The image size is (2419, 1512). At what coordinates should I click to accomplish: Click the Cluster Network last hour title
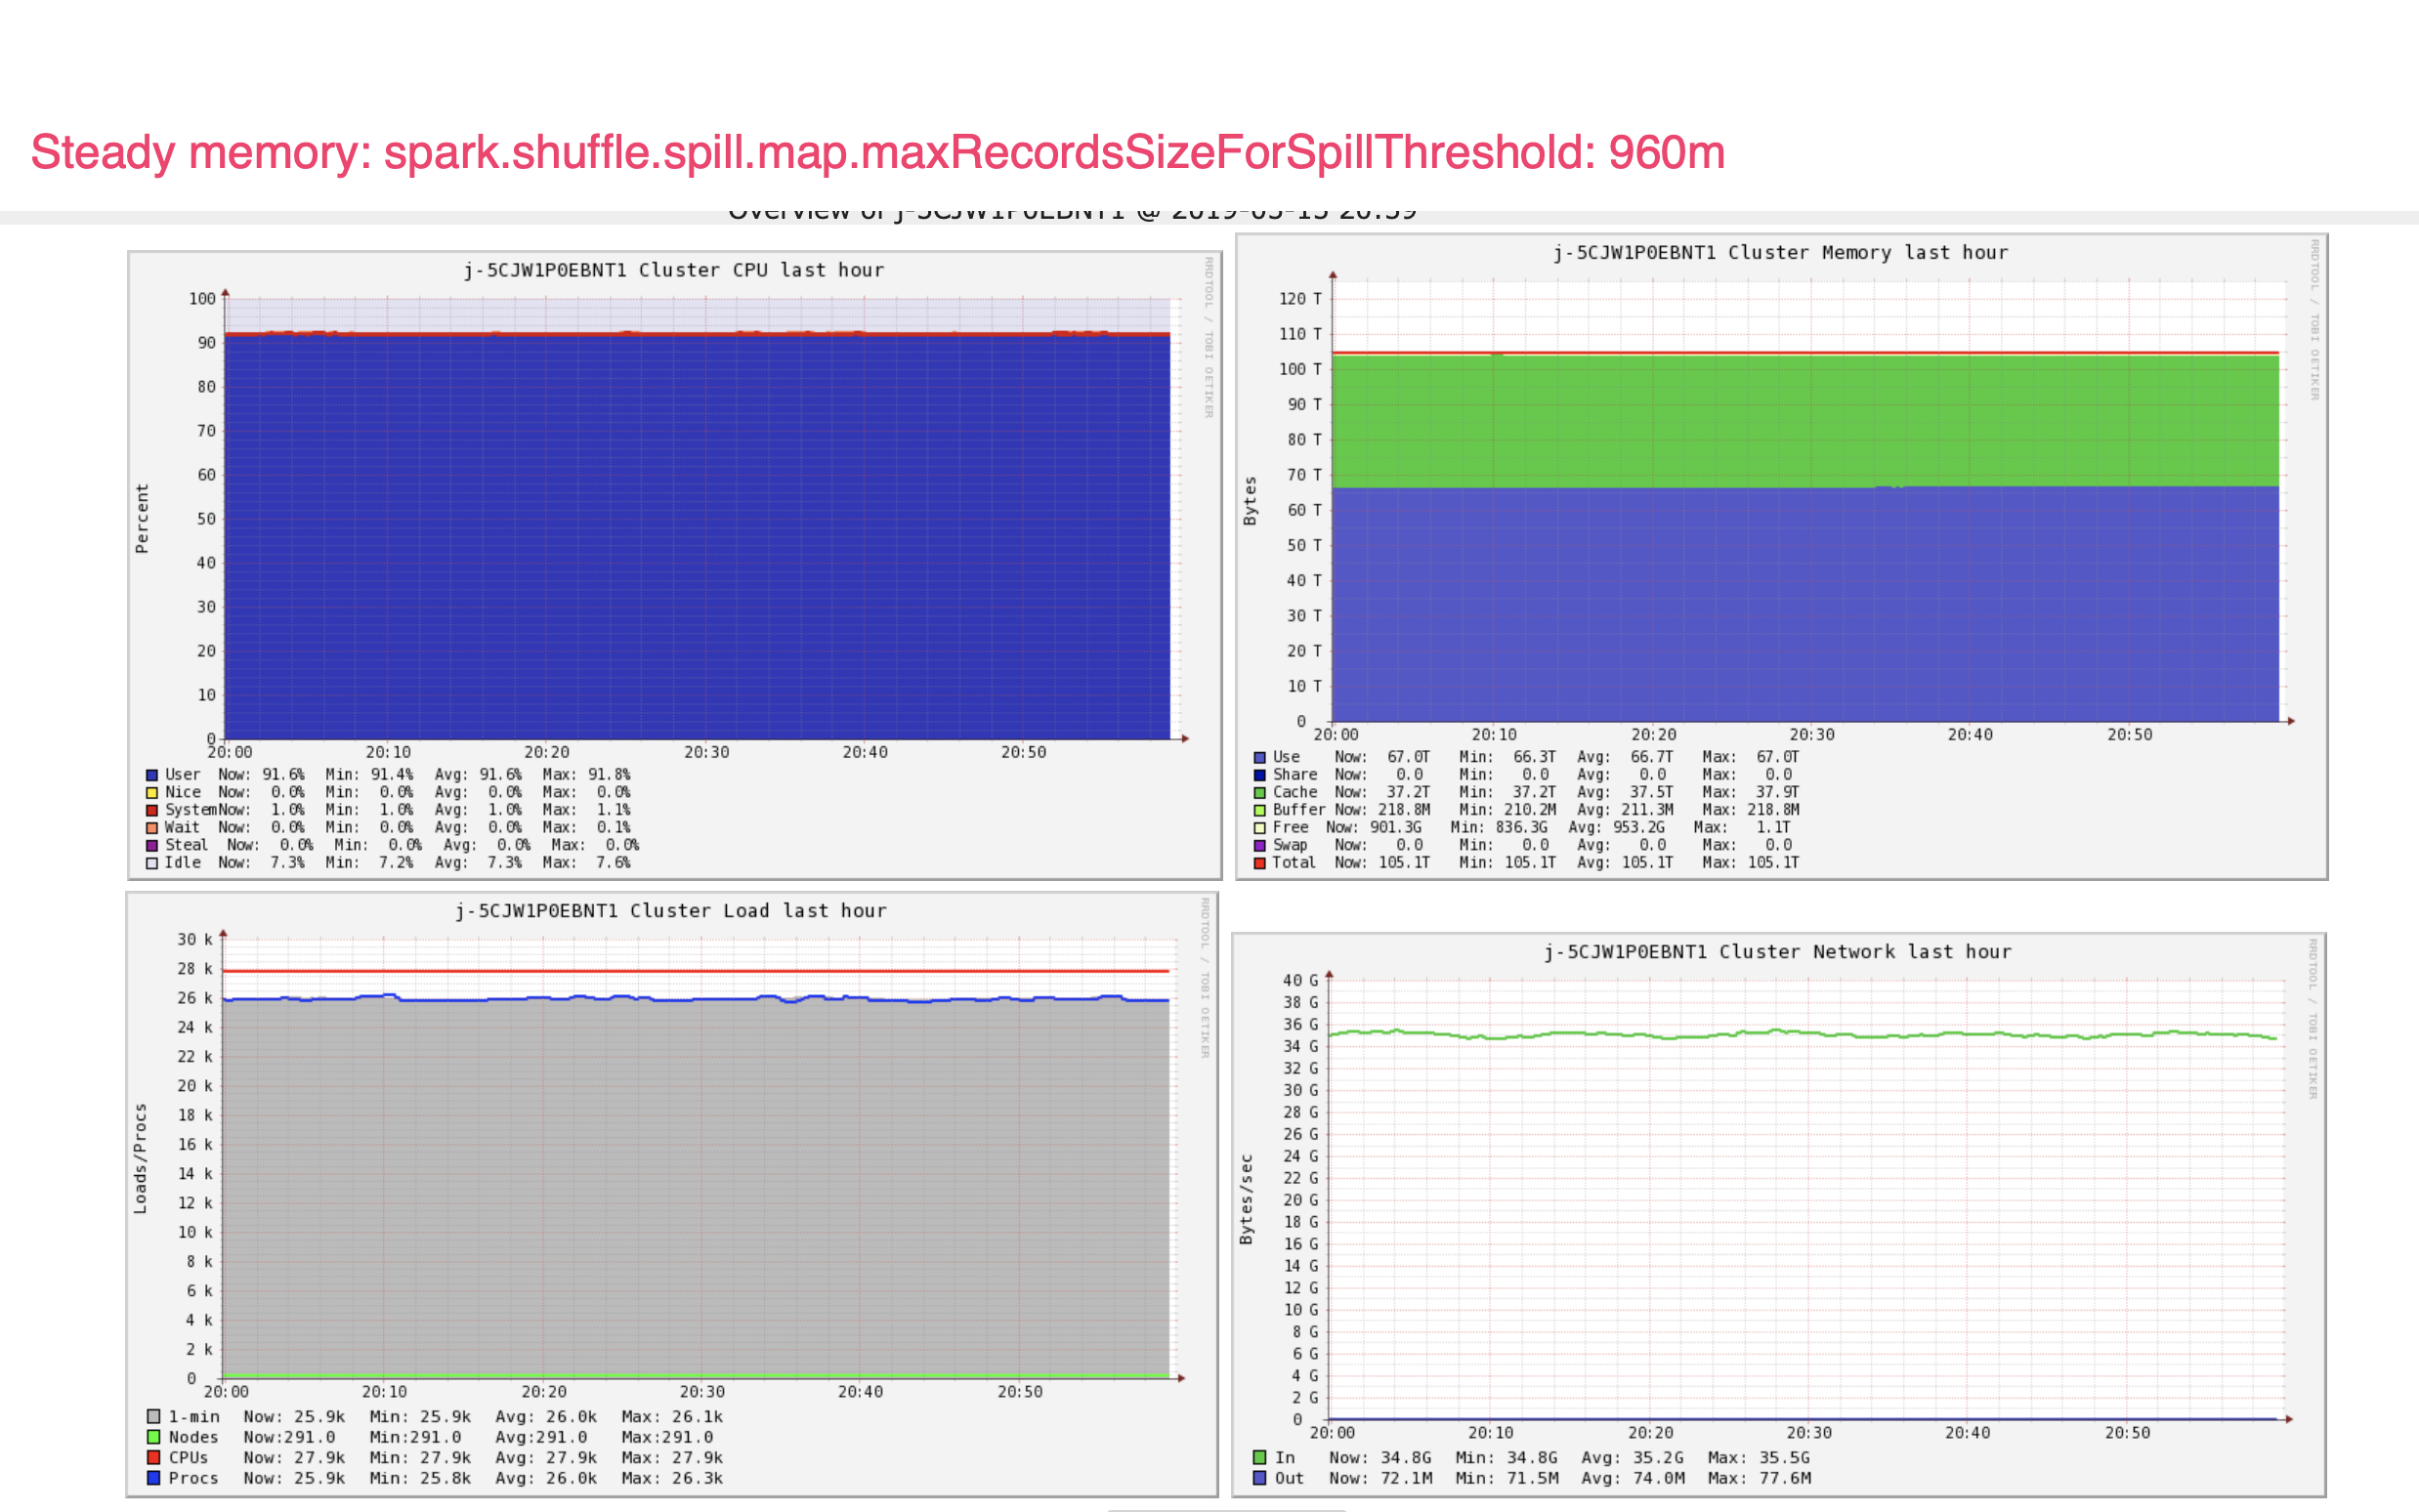coord(1777,952)
